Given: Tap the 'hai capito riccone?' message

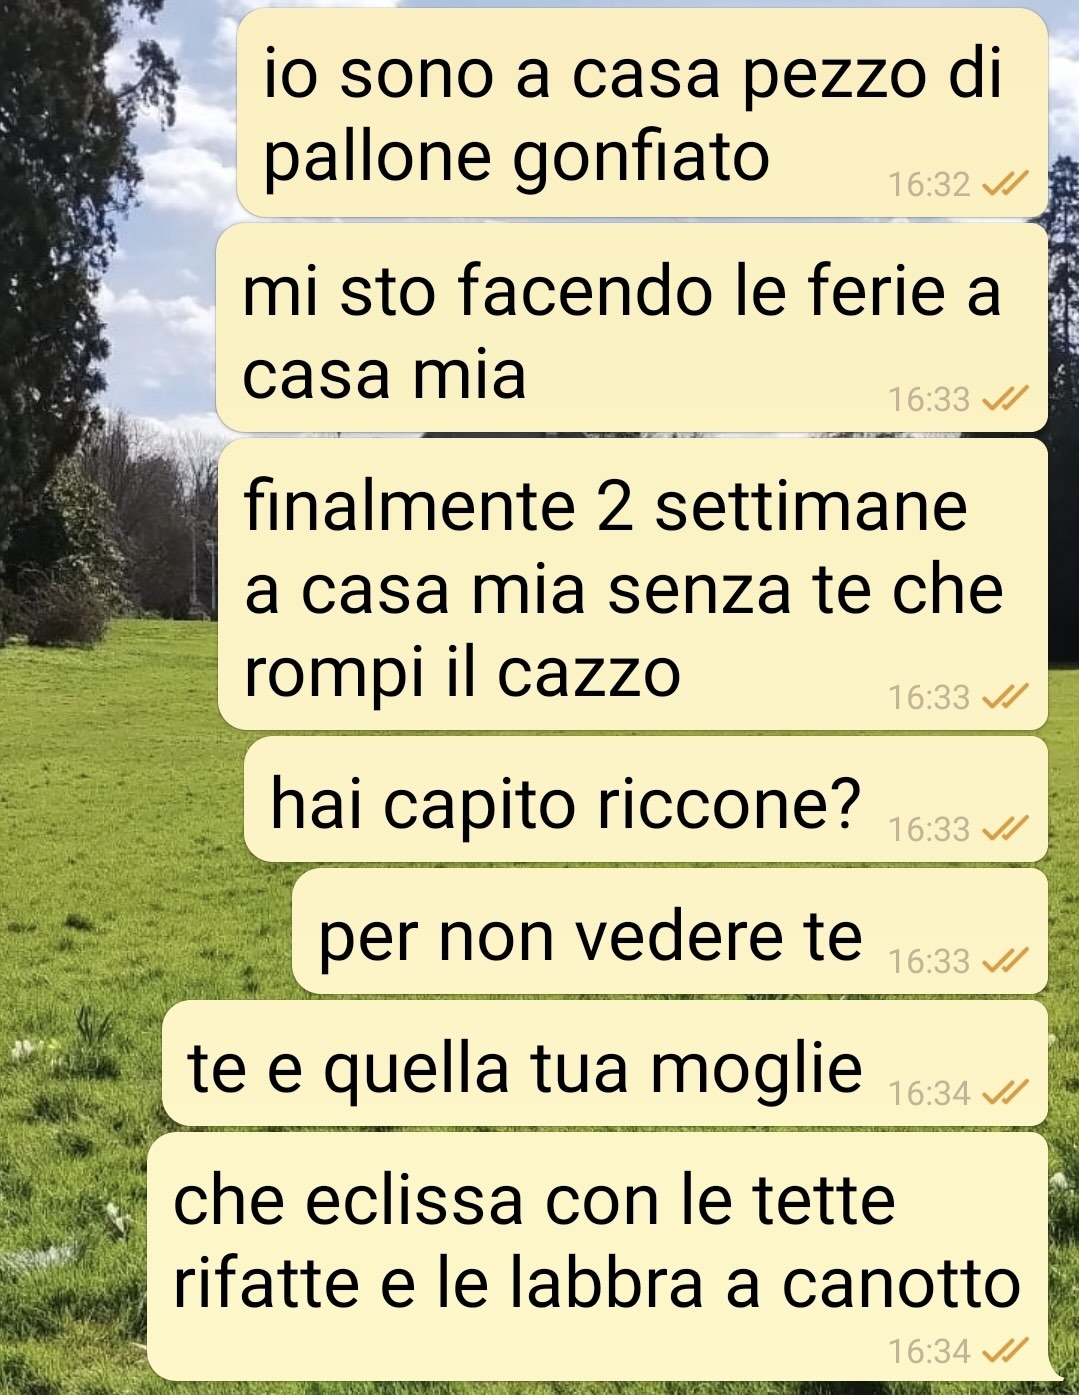Looking at the screenshot, I should [x=645, y=800].
